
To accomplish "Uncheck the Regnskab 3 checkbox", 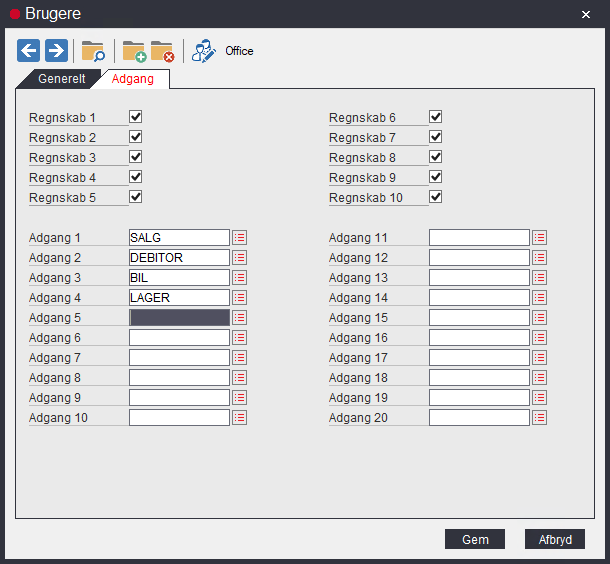I will click(x=135, y=157).
